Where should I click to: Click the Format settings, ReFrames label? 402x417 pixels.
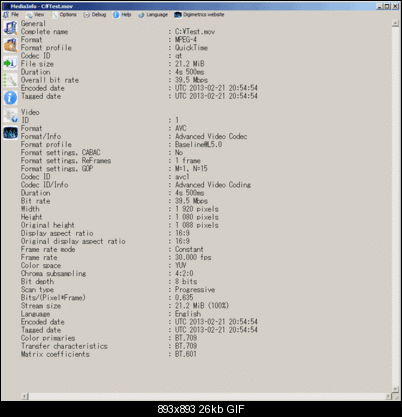click(x=66, y=161)
